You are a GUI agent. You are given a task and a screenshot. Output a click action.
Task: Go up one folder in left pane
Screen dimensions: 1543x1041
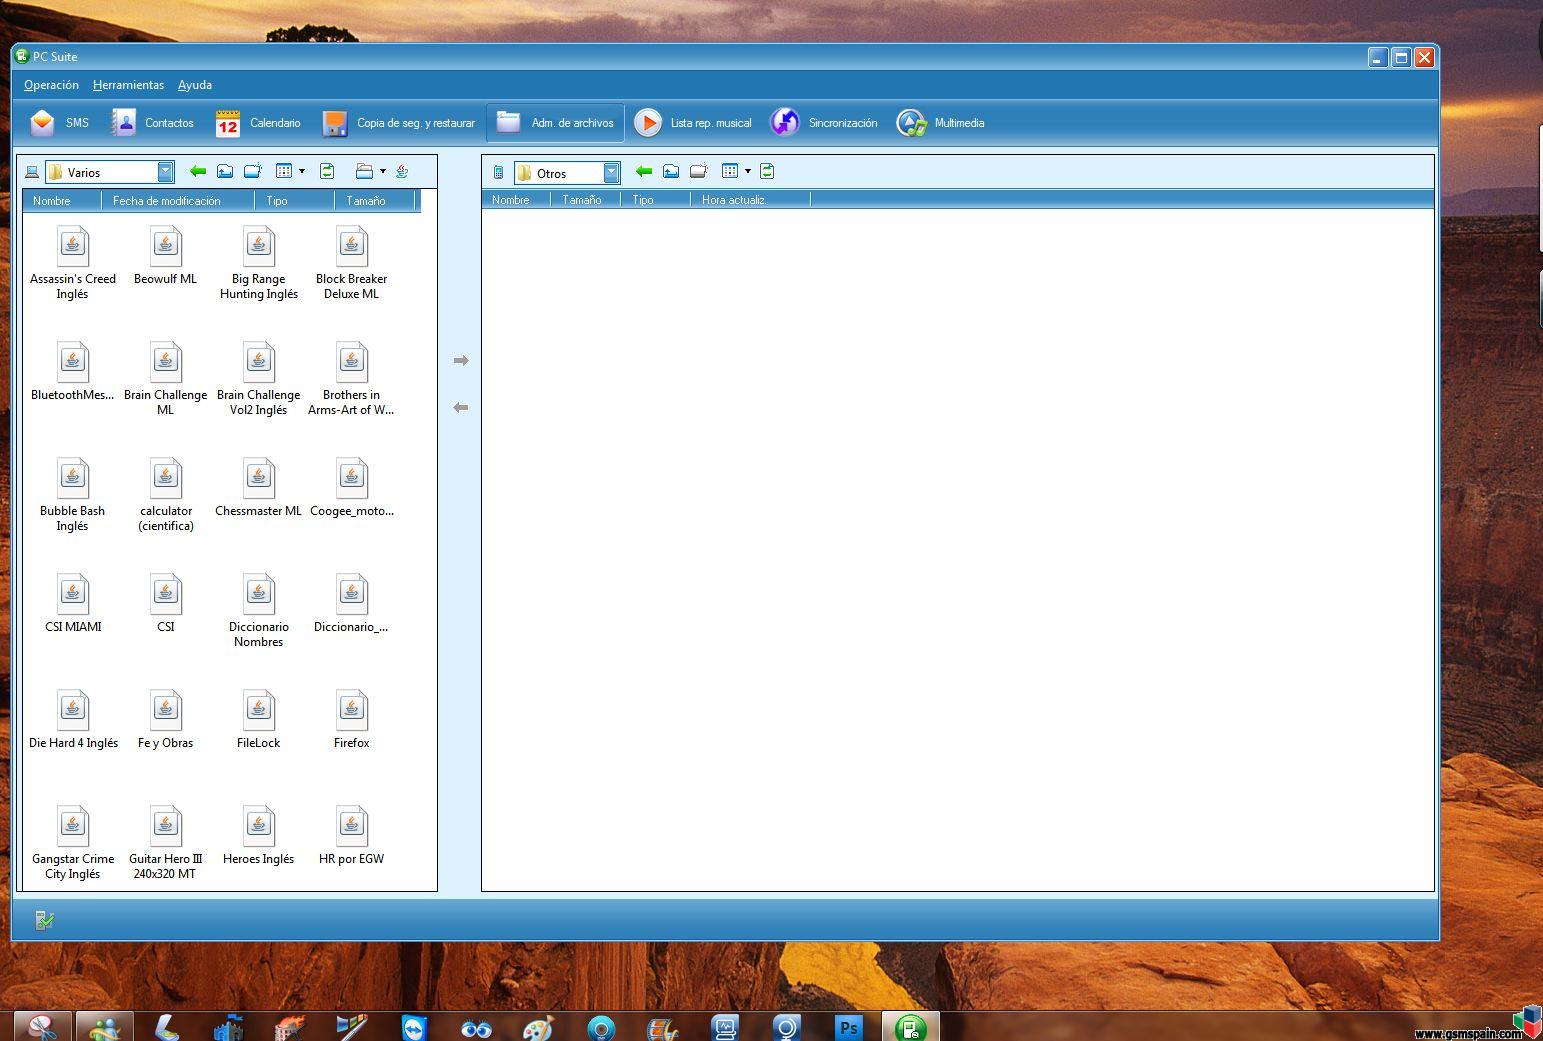[225, 171]
